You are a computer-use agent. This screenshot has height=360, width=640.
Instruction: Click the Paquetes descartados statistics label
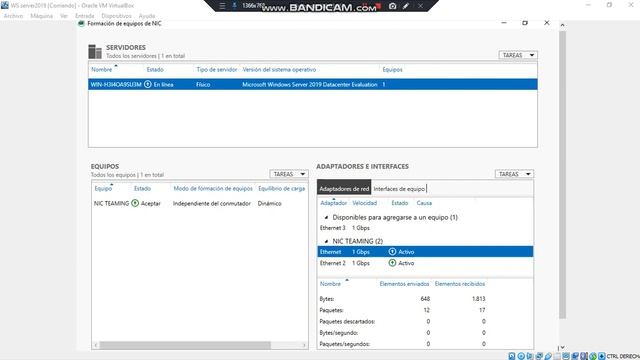coord(347,321)
